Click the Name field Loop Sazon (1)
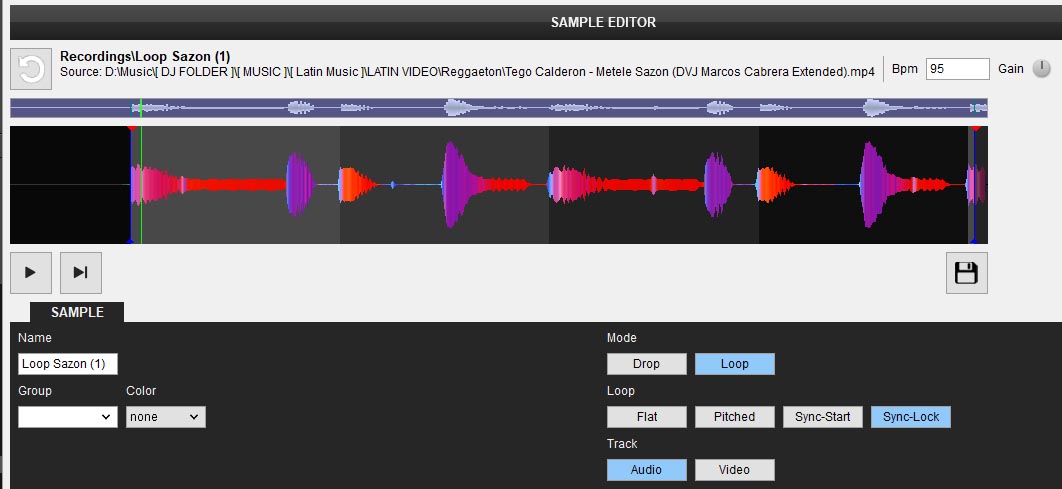 point(68,364)
